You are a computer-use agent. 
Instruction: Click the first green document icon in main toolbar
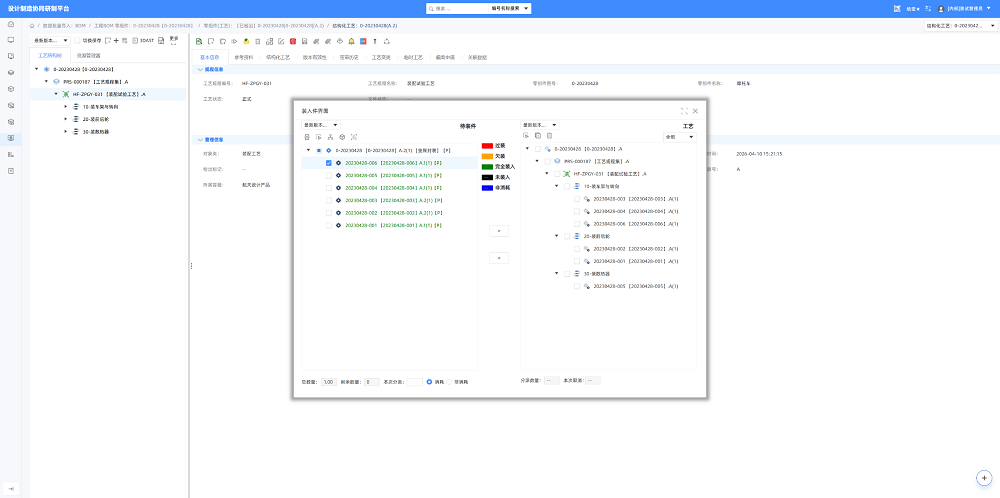click(199, 41)
